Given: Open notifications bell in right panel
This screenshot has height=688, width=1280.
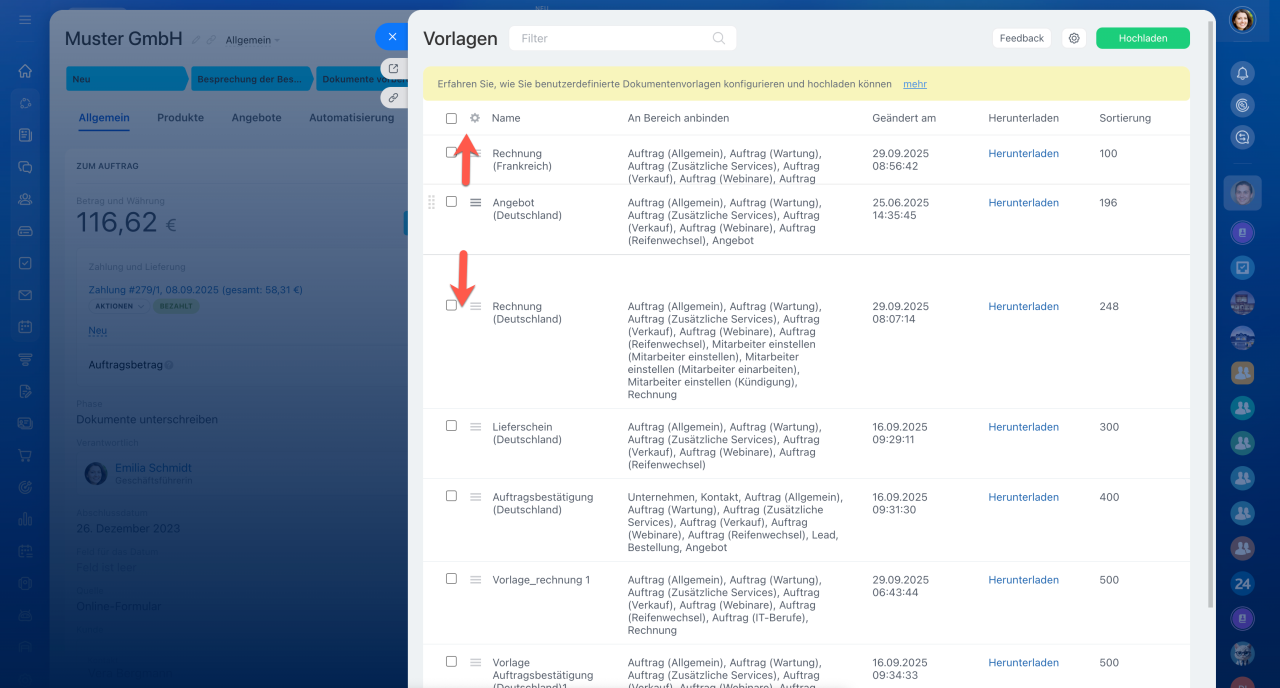Looking at the screenshot, I should [x=1242, y=72].
